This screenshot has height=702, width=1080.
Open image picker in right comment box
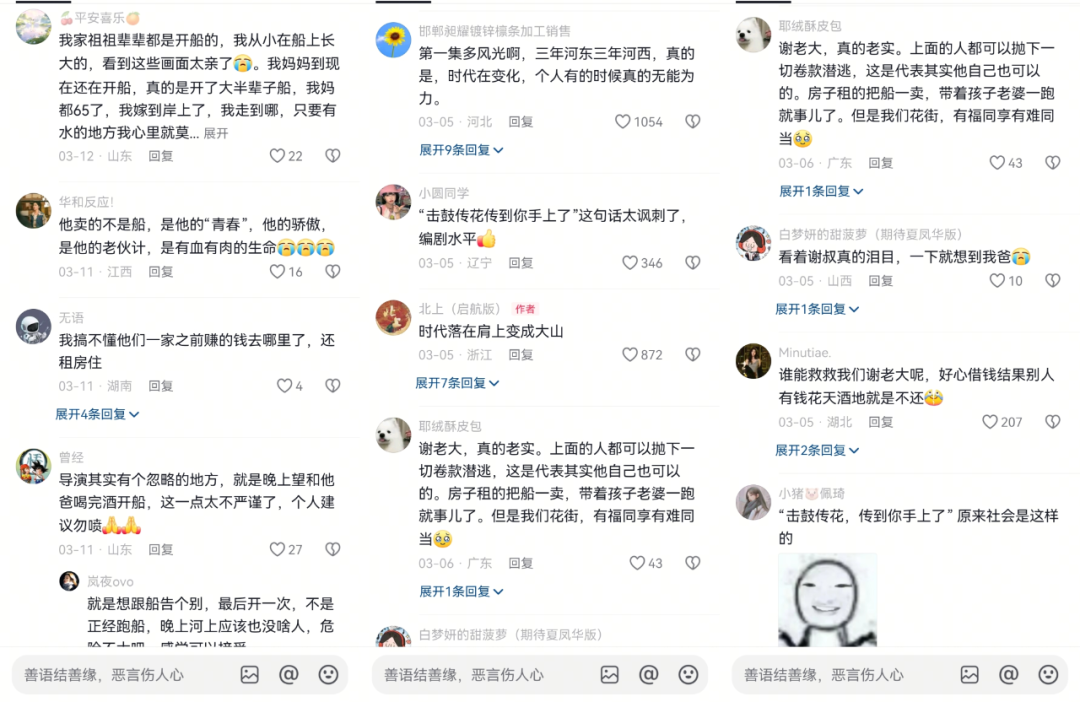[x=969, y=674]
